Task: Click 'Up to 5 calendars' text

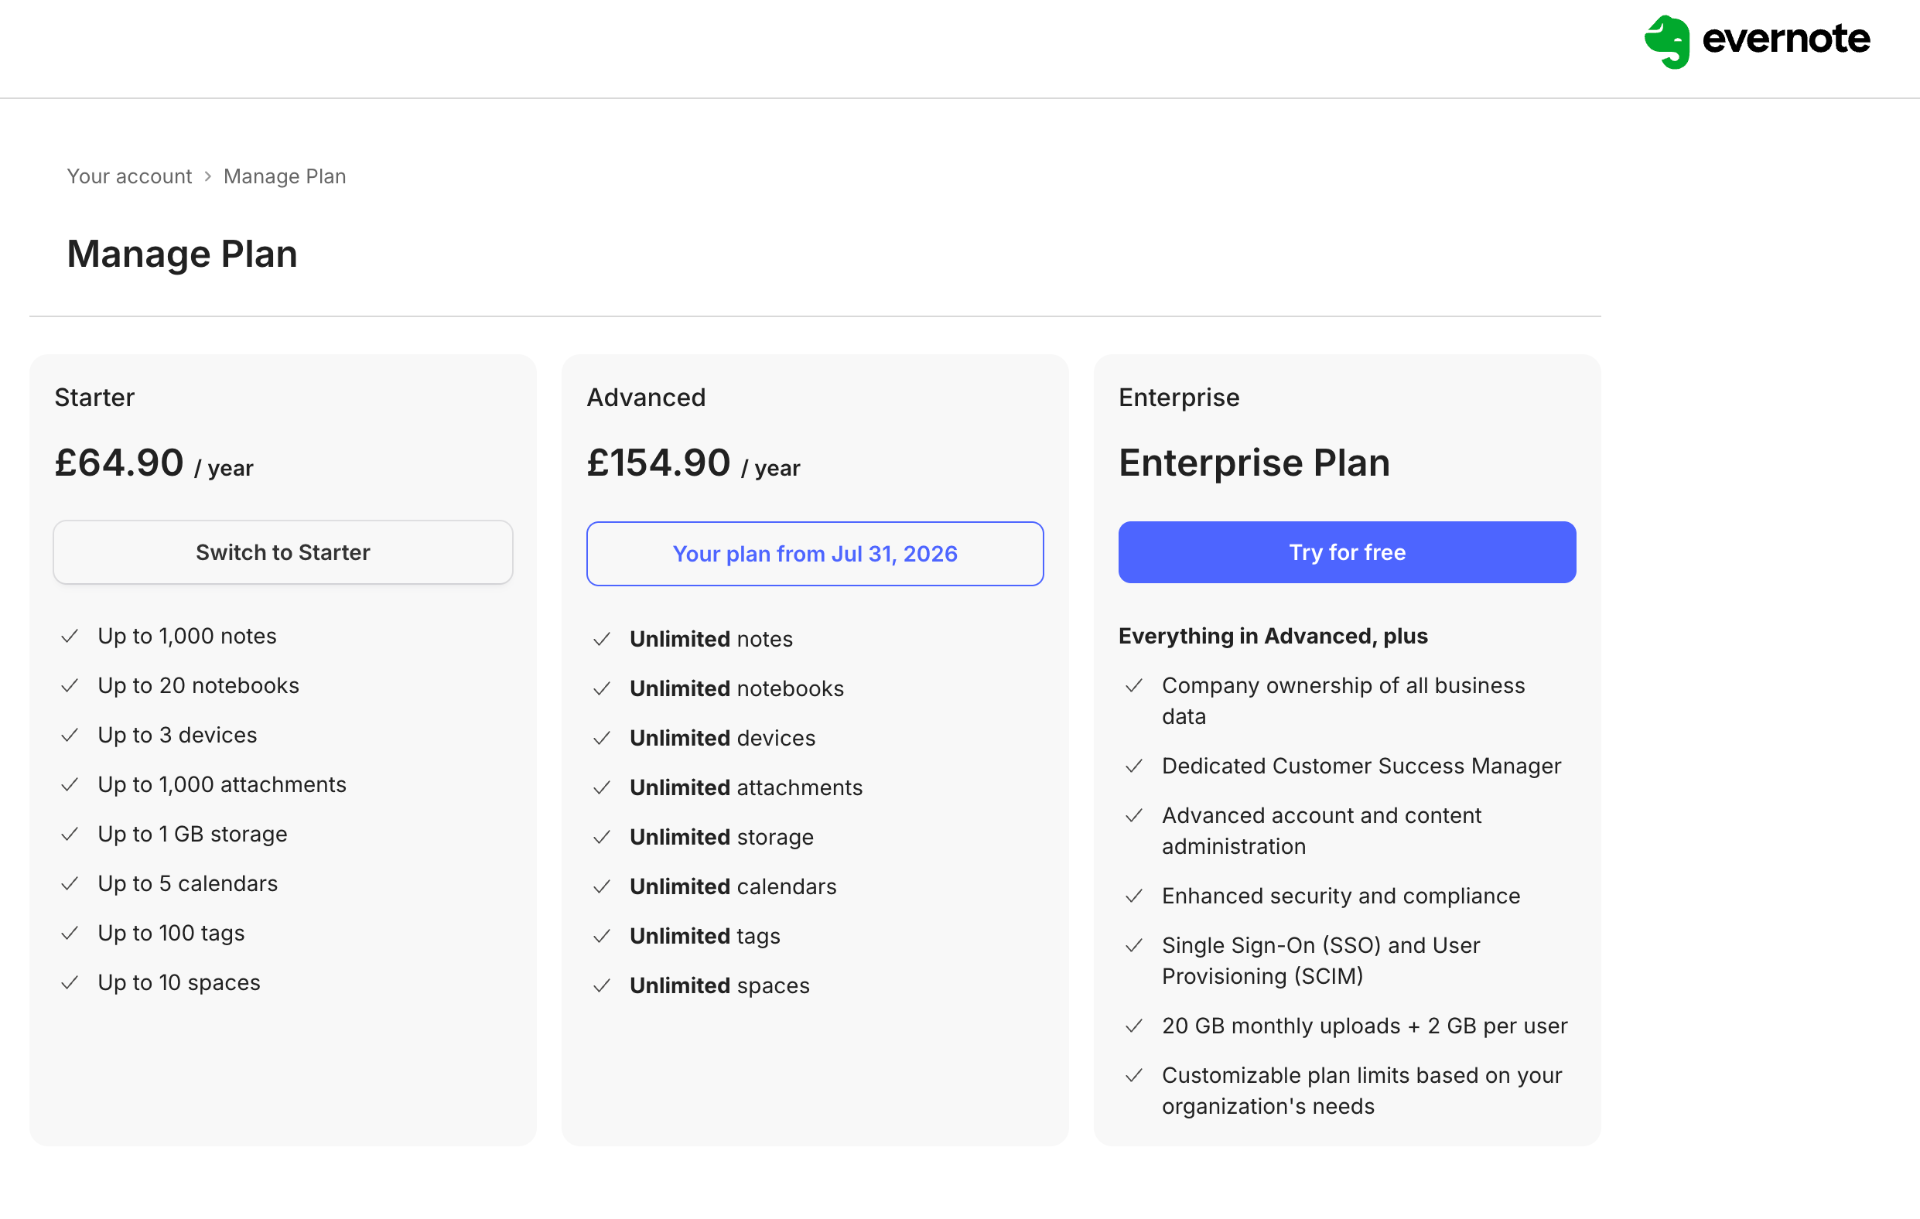Action: pos(188,884)
